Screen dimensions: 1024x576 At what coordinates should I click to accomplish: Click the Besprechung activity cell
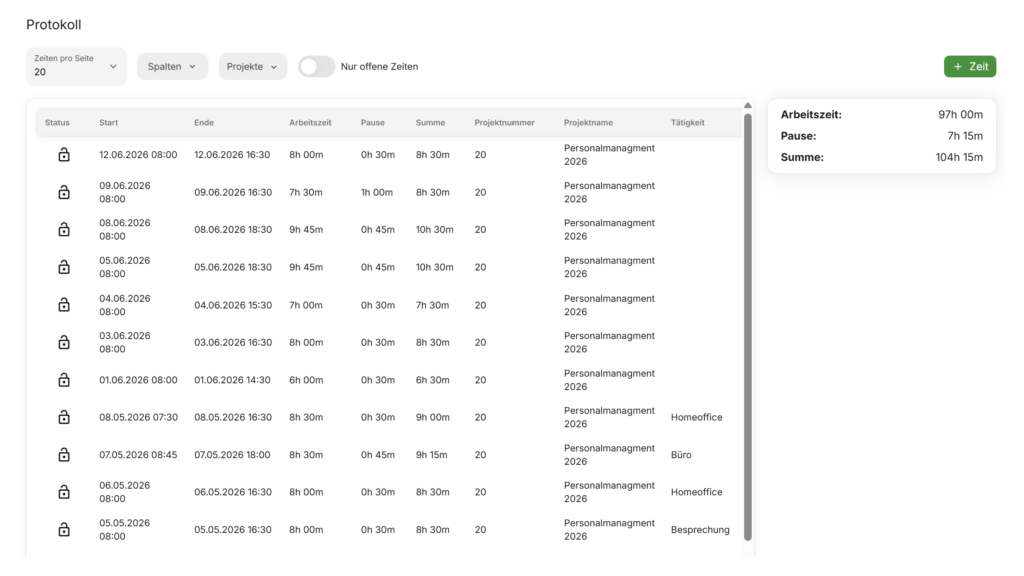pyautogui.click(x=700, y=530)
